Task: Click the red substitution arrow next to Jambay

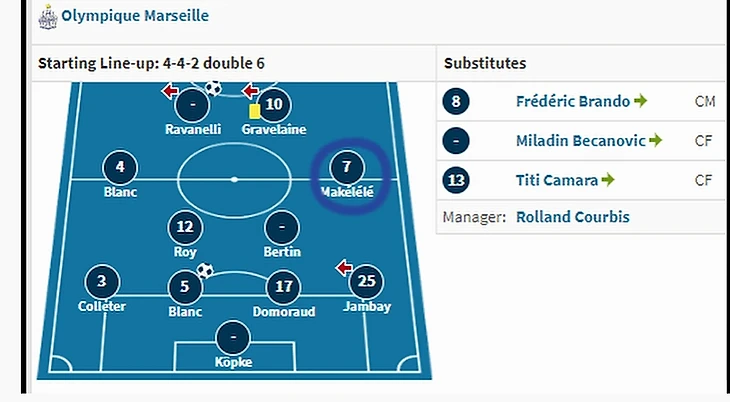Action: click(344, 268)
